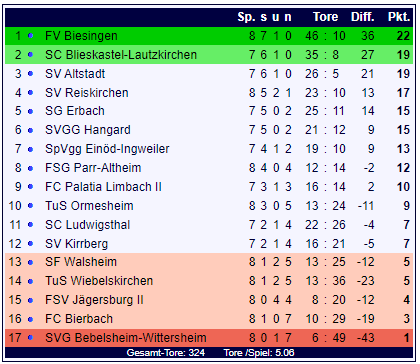Select the blue dot beside SG Erbach

(x=30, y=111)
